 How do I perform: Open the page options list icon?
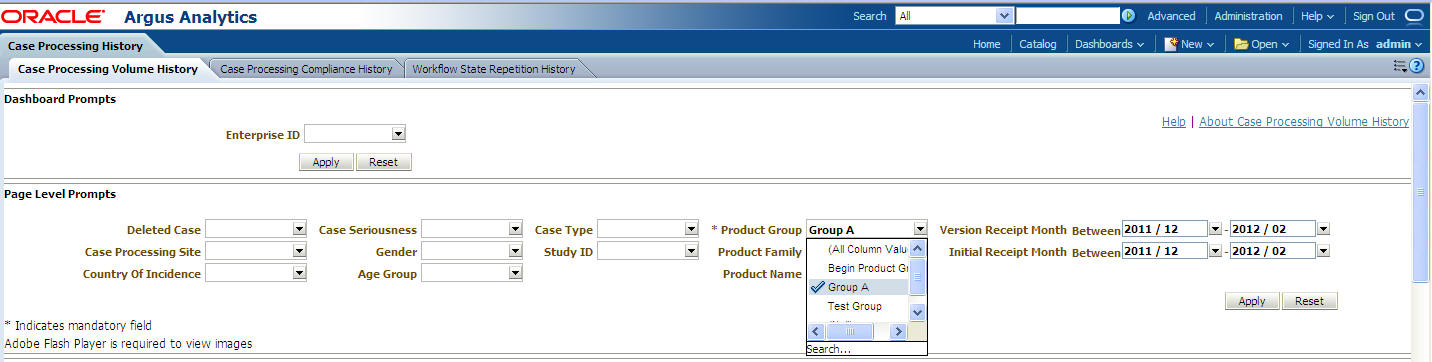pos(1400,66)
